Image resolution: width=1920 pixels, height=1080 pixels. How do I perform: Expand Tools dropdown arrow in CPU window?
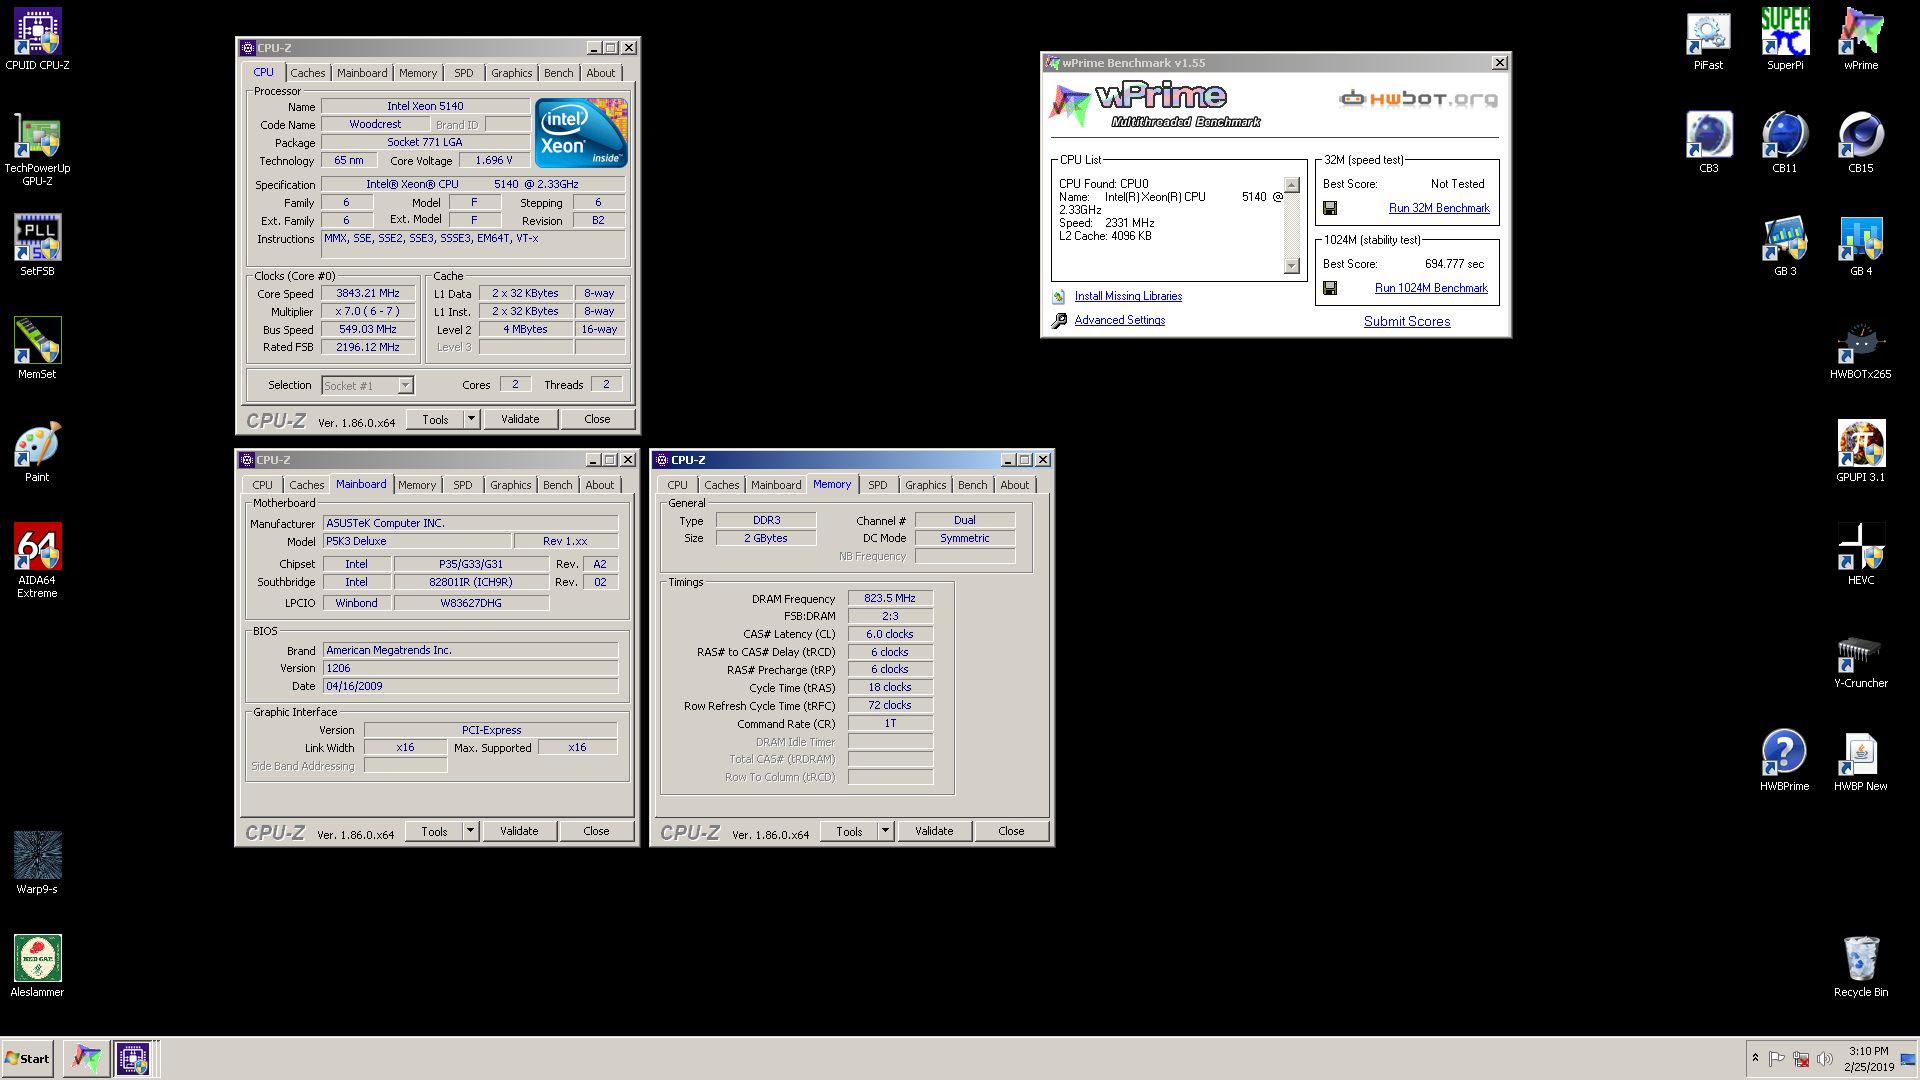pyautogui.click(x=472, y=419)
